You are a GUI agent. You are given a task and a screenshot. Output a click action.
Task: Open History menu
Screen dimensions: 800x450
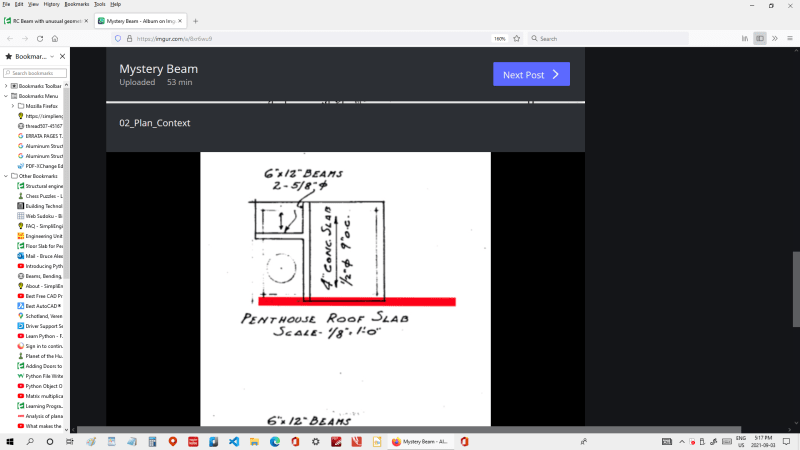tap(51, 4)
